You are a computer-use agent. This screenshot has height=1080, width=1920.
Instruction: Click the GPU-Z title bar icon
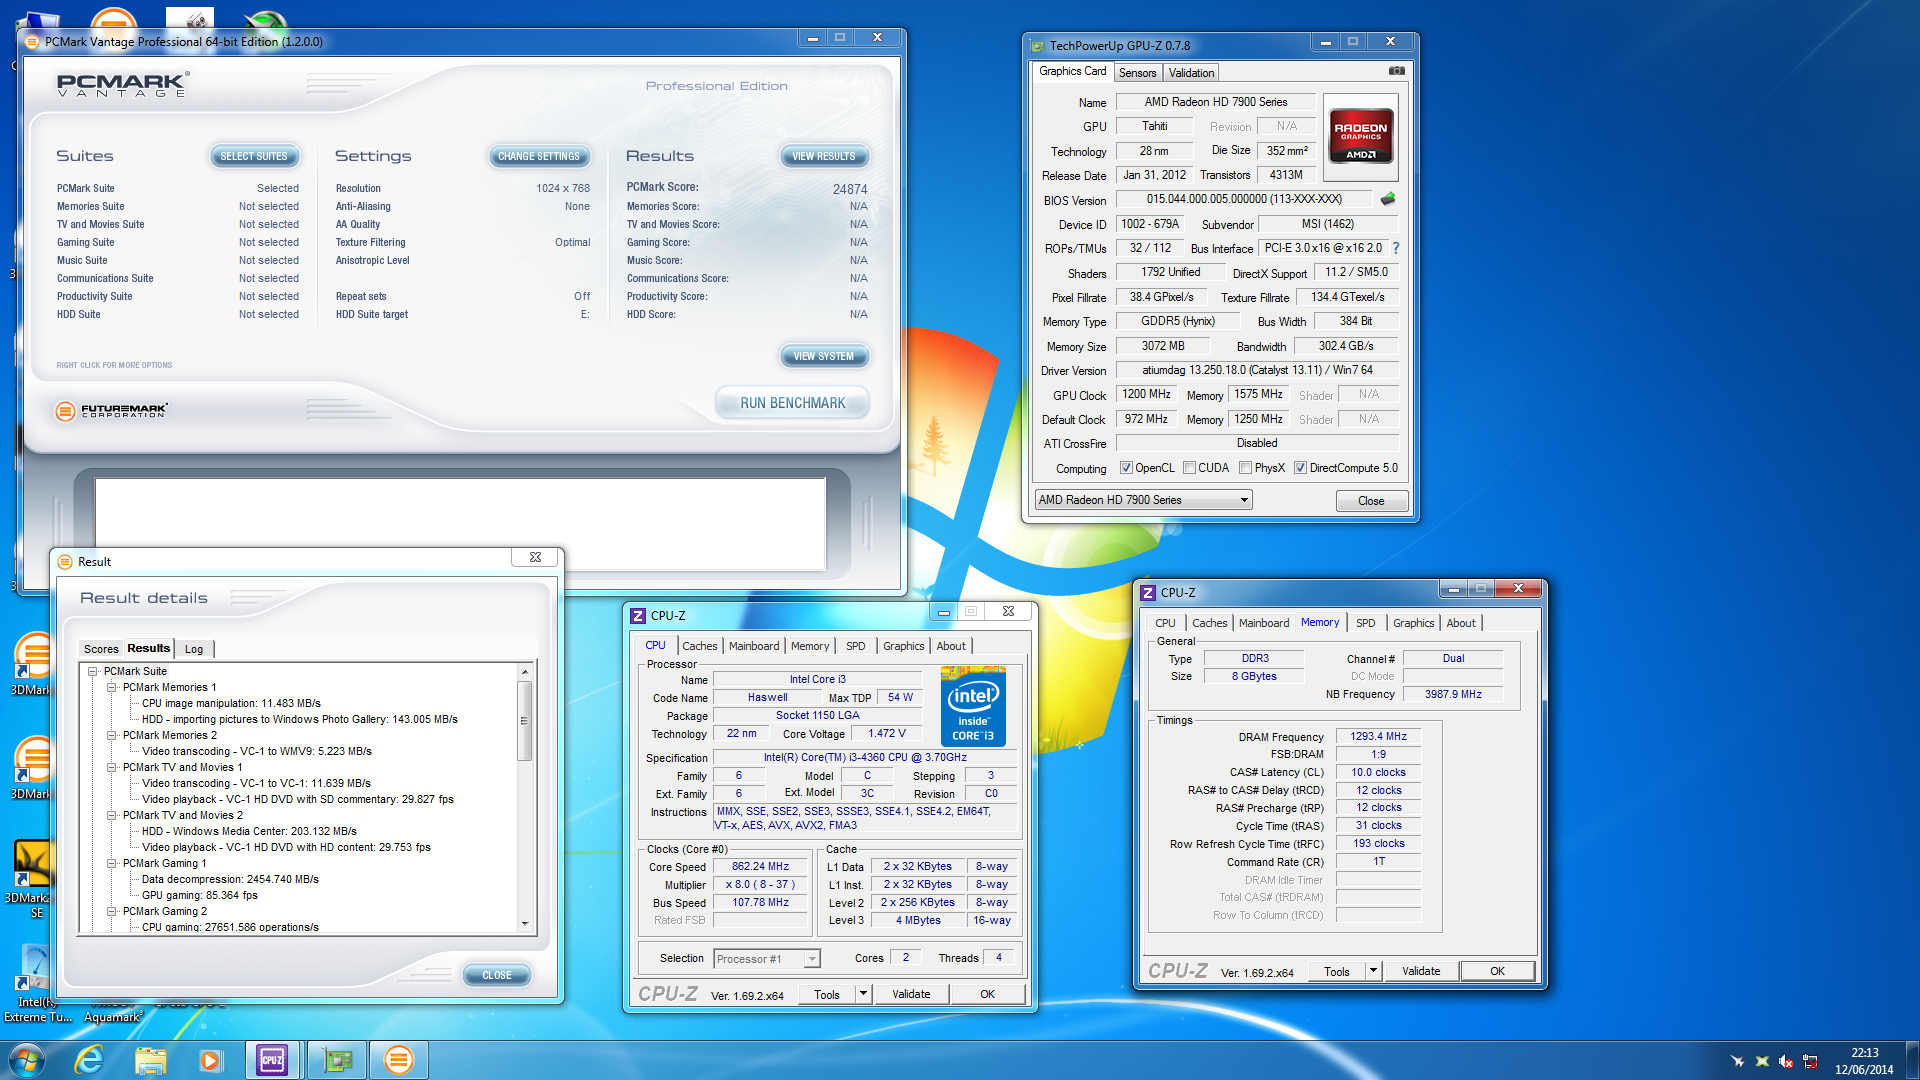click(1038, 45)
